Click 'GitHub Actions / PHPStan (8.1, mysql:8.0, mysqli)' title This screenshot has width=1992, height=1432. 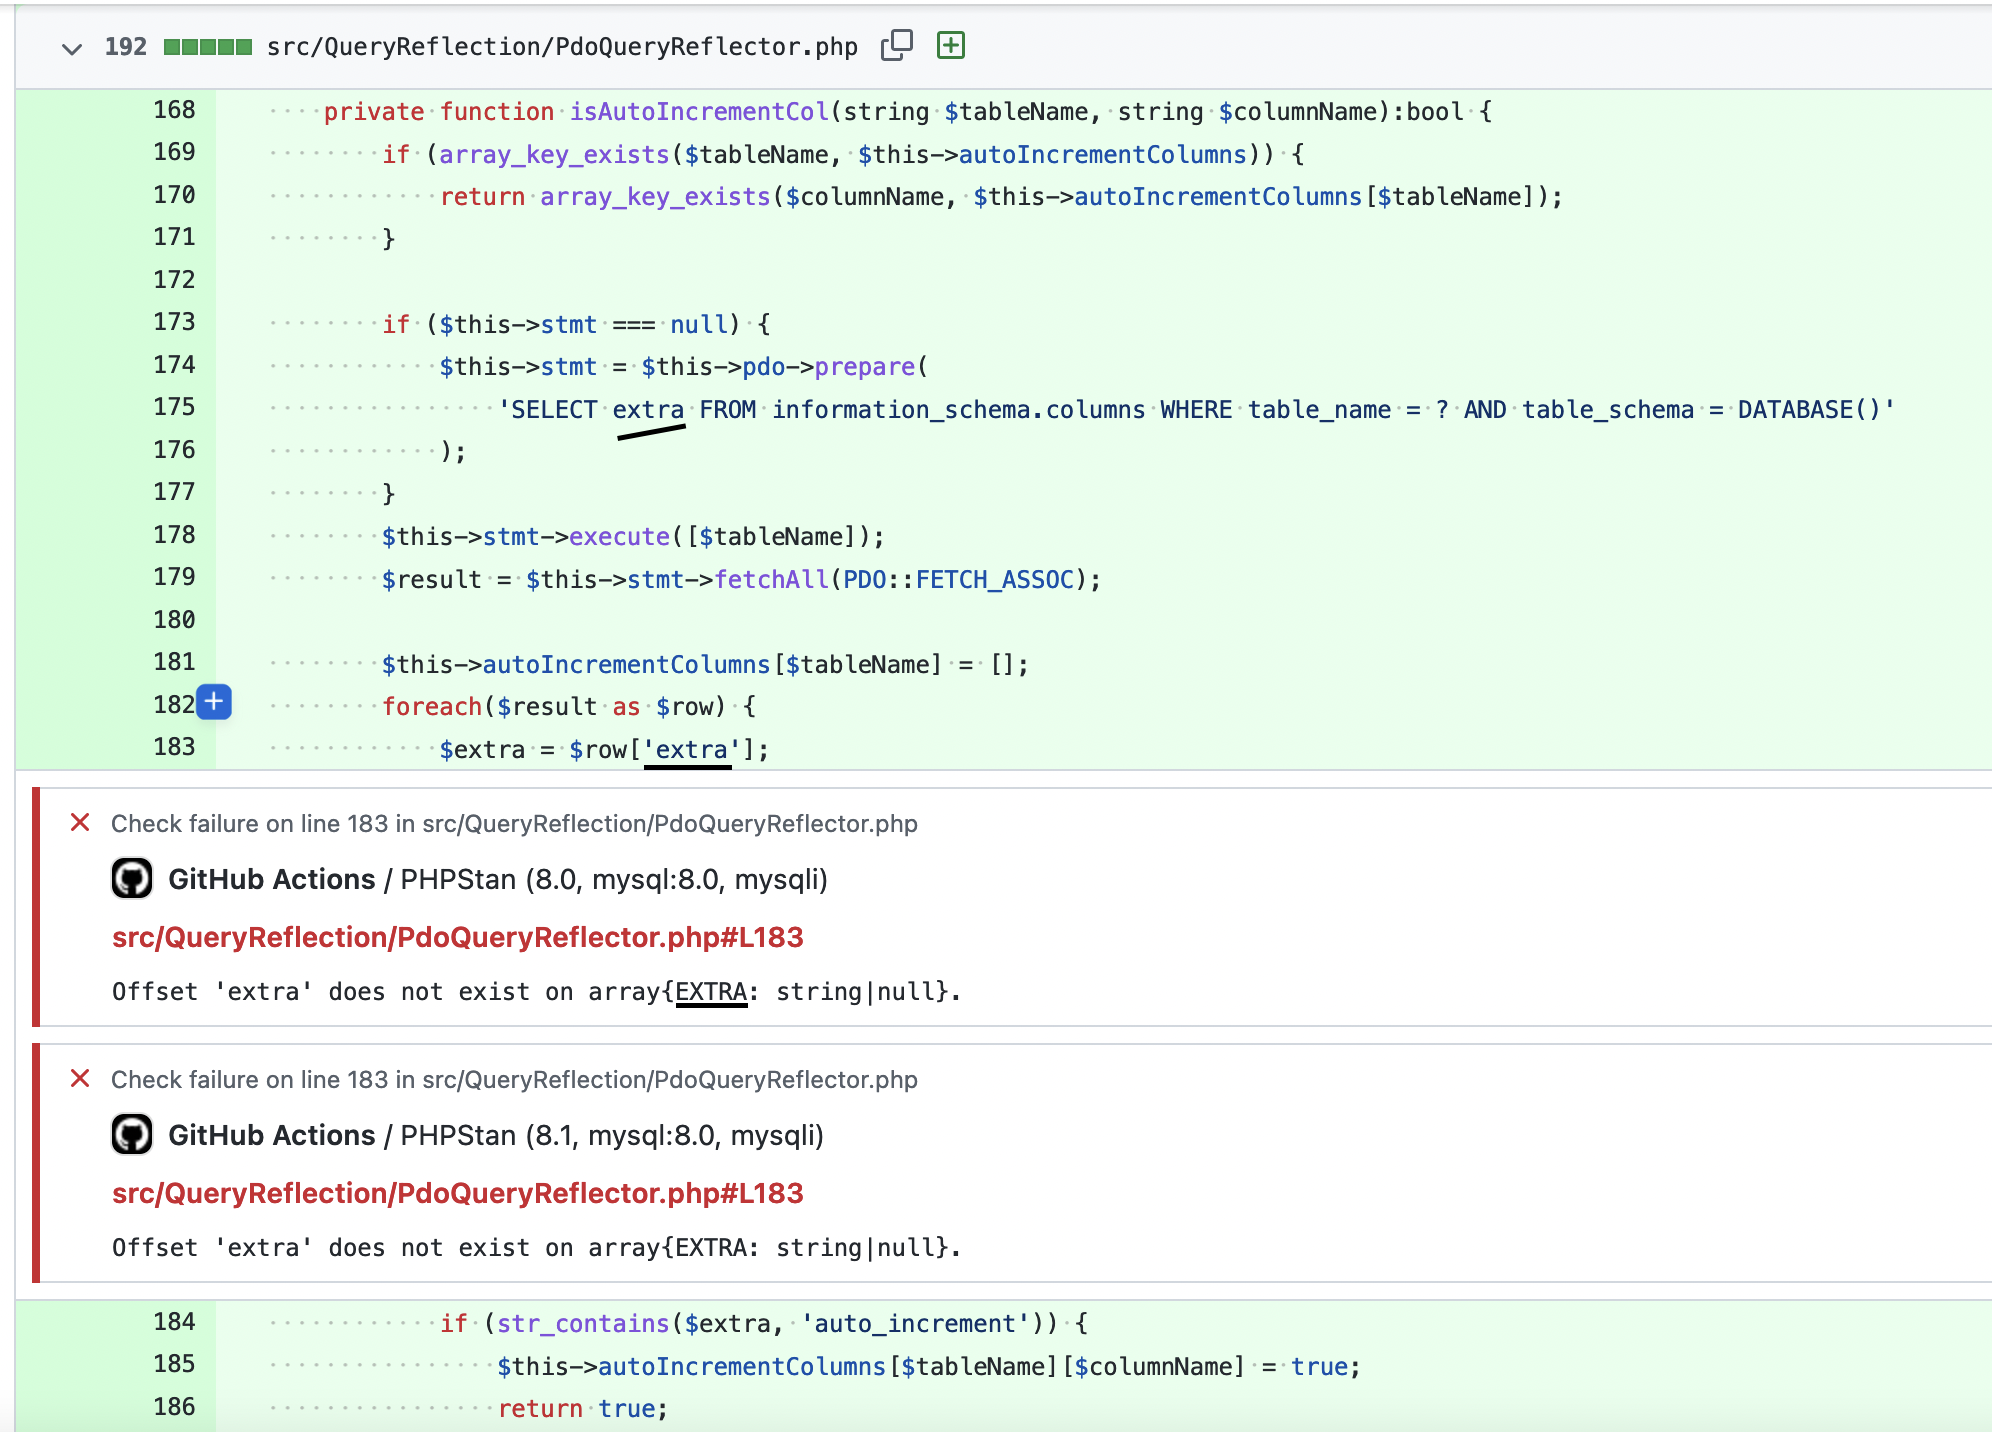coord(495,1135)
